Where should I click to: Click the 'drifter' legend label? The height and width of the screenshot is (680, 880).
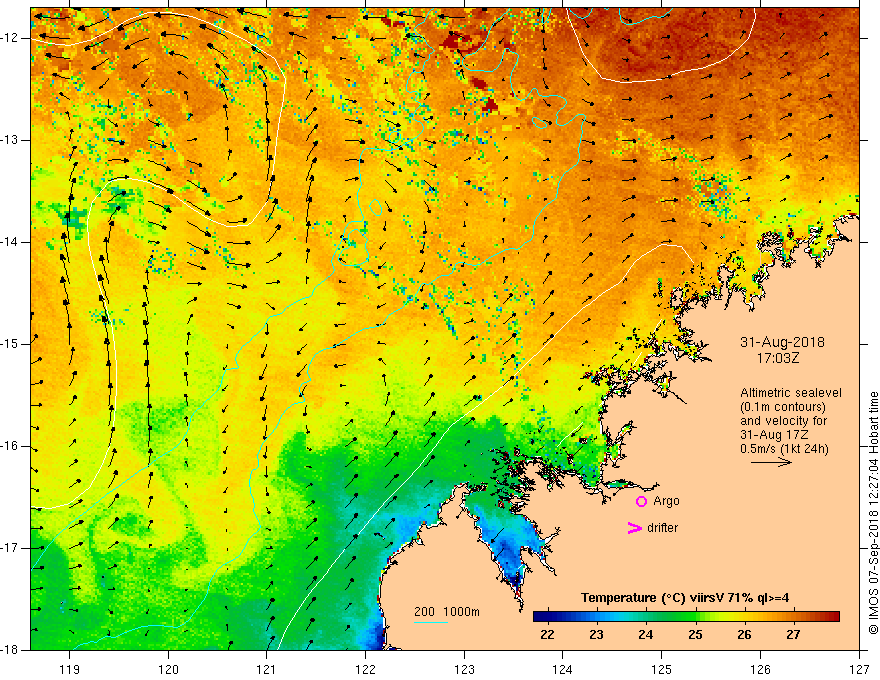662,528
